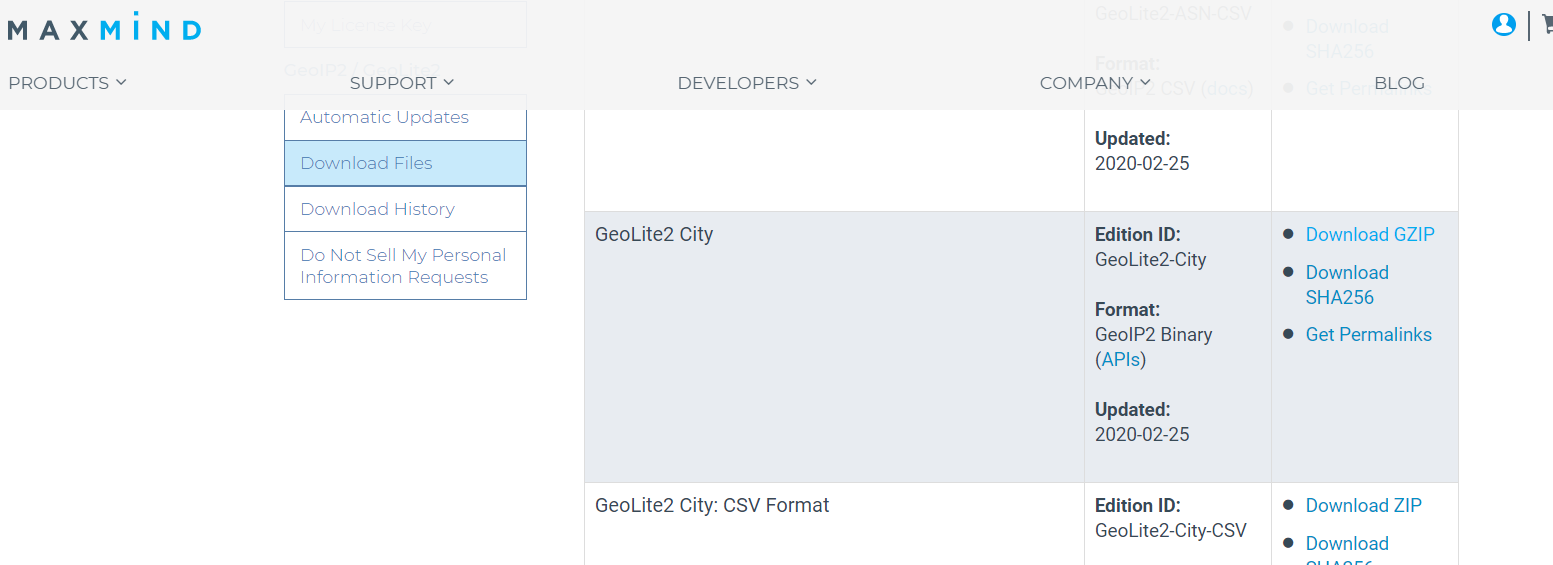This screenshot has width=1553, height=565.
Task: Click Get Permalinks for GeoLite2 City
Action: 1368,335
